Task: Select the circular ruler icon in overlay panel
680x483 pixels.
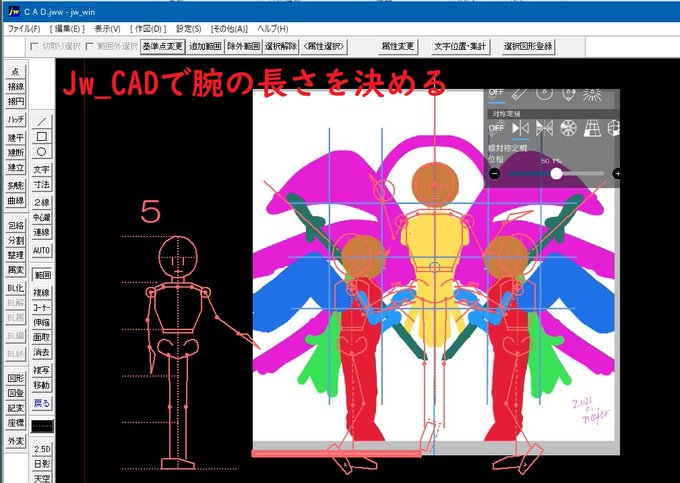Action: 544,93
